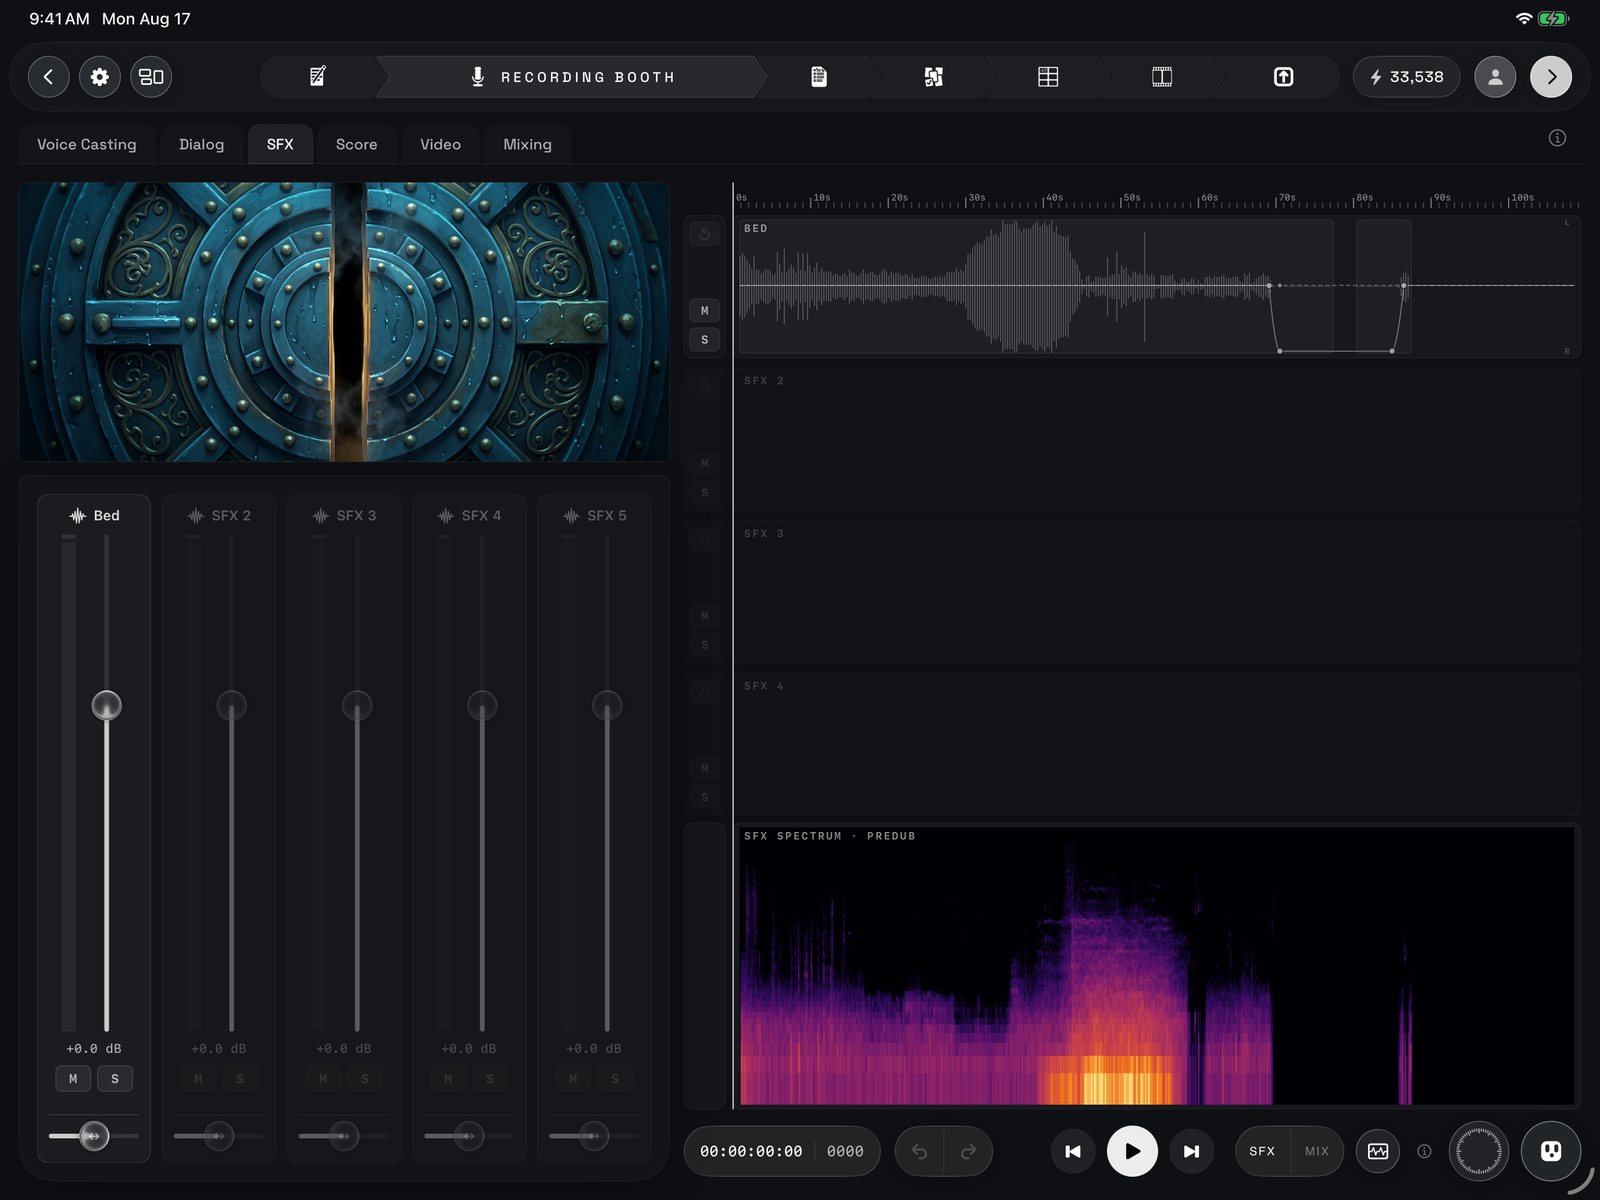Reset the SFX 3 timeline track icon
This screenshot has height=1200, width=1600.
click(704, 540)
